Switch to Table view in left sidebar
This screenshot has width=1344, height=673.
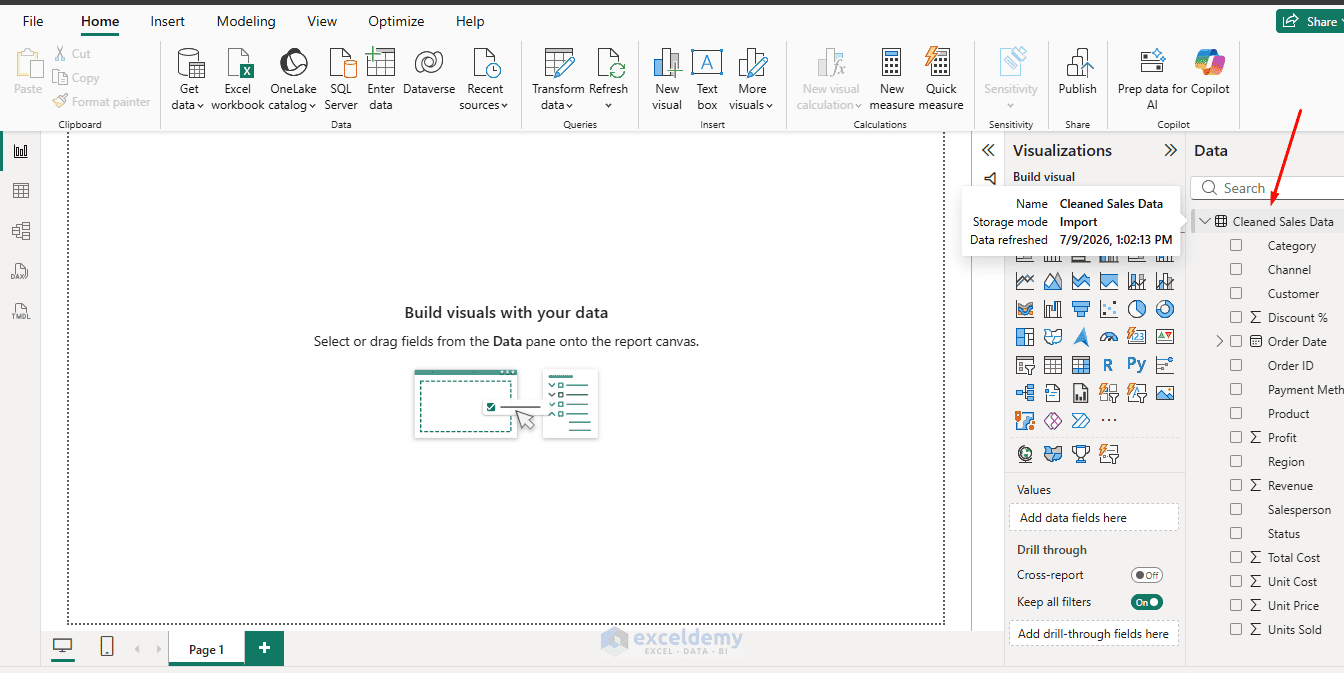(21, 191)
